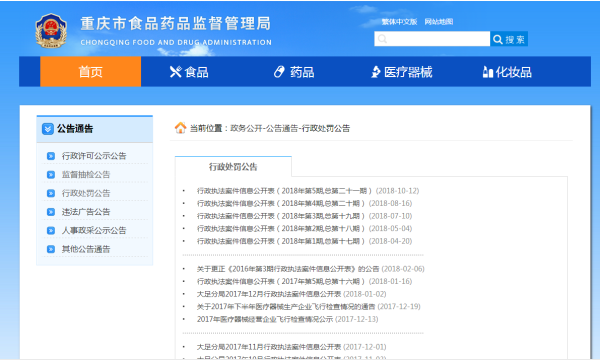600x360 pixels.
Task: Click the 重庆市食品药品监督管理局 site title
Action: point(176,24)
